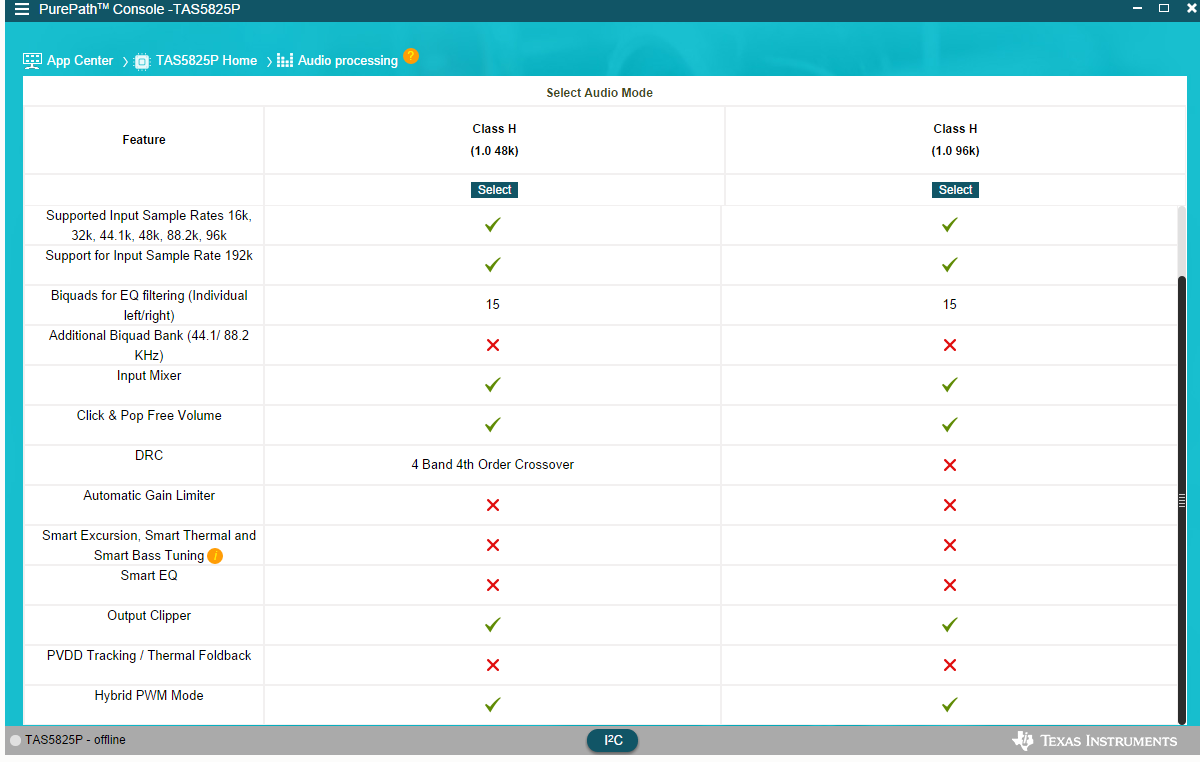
Task: Open the hamburger menu icon
Action: (22, 9)
